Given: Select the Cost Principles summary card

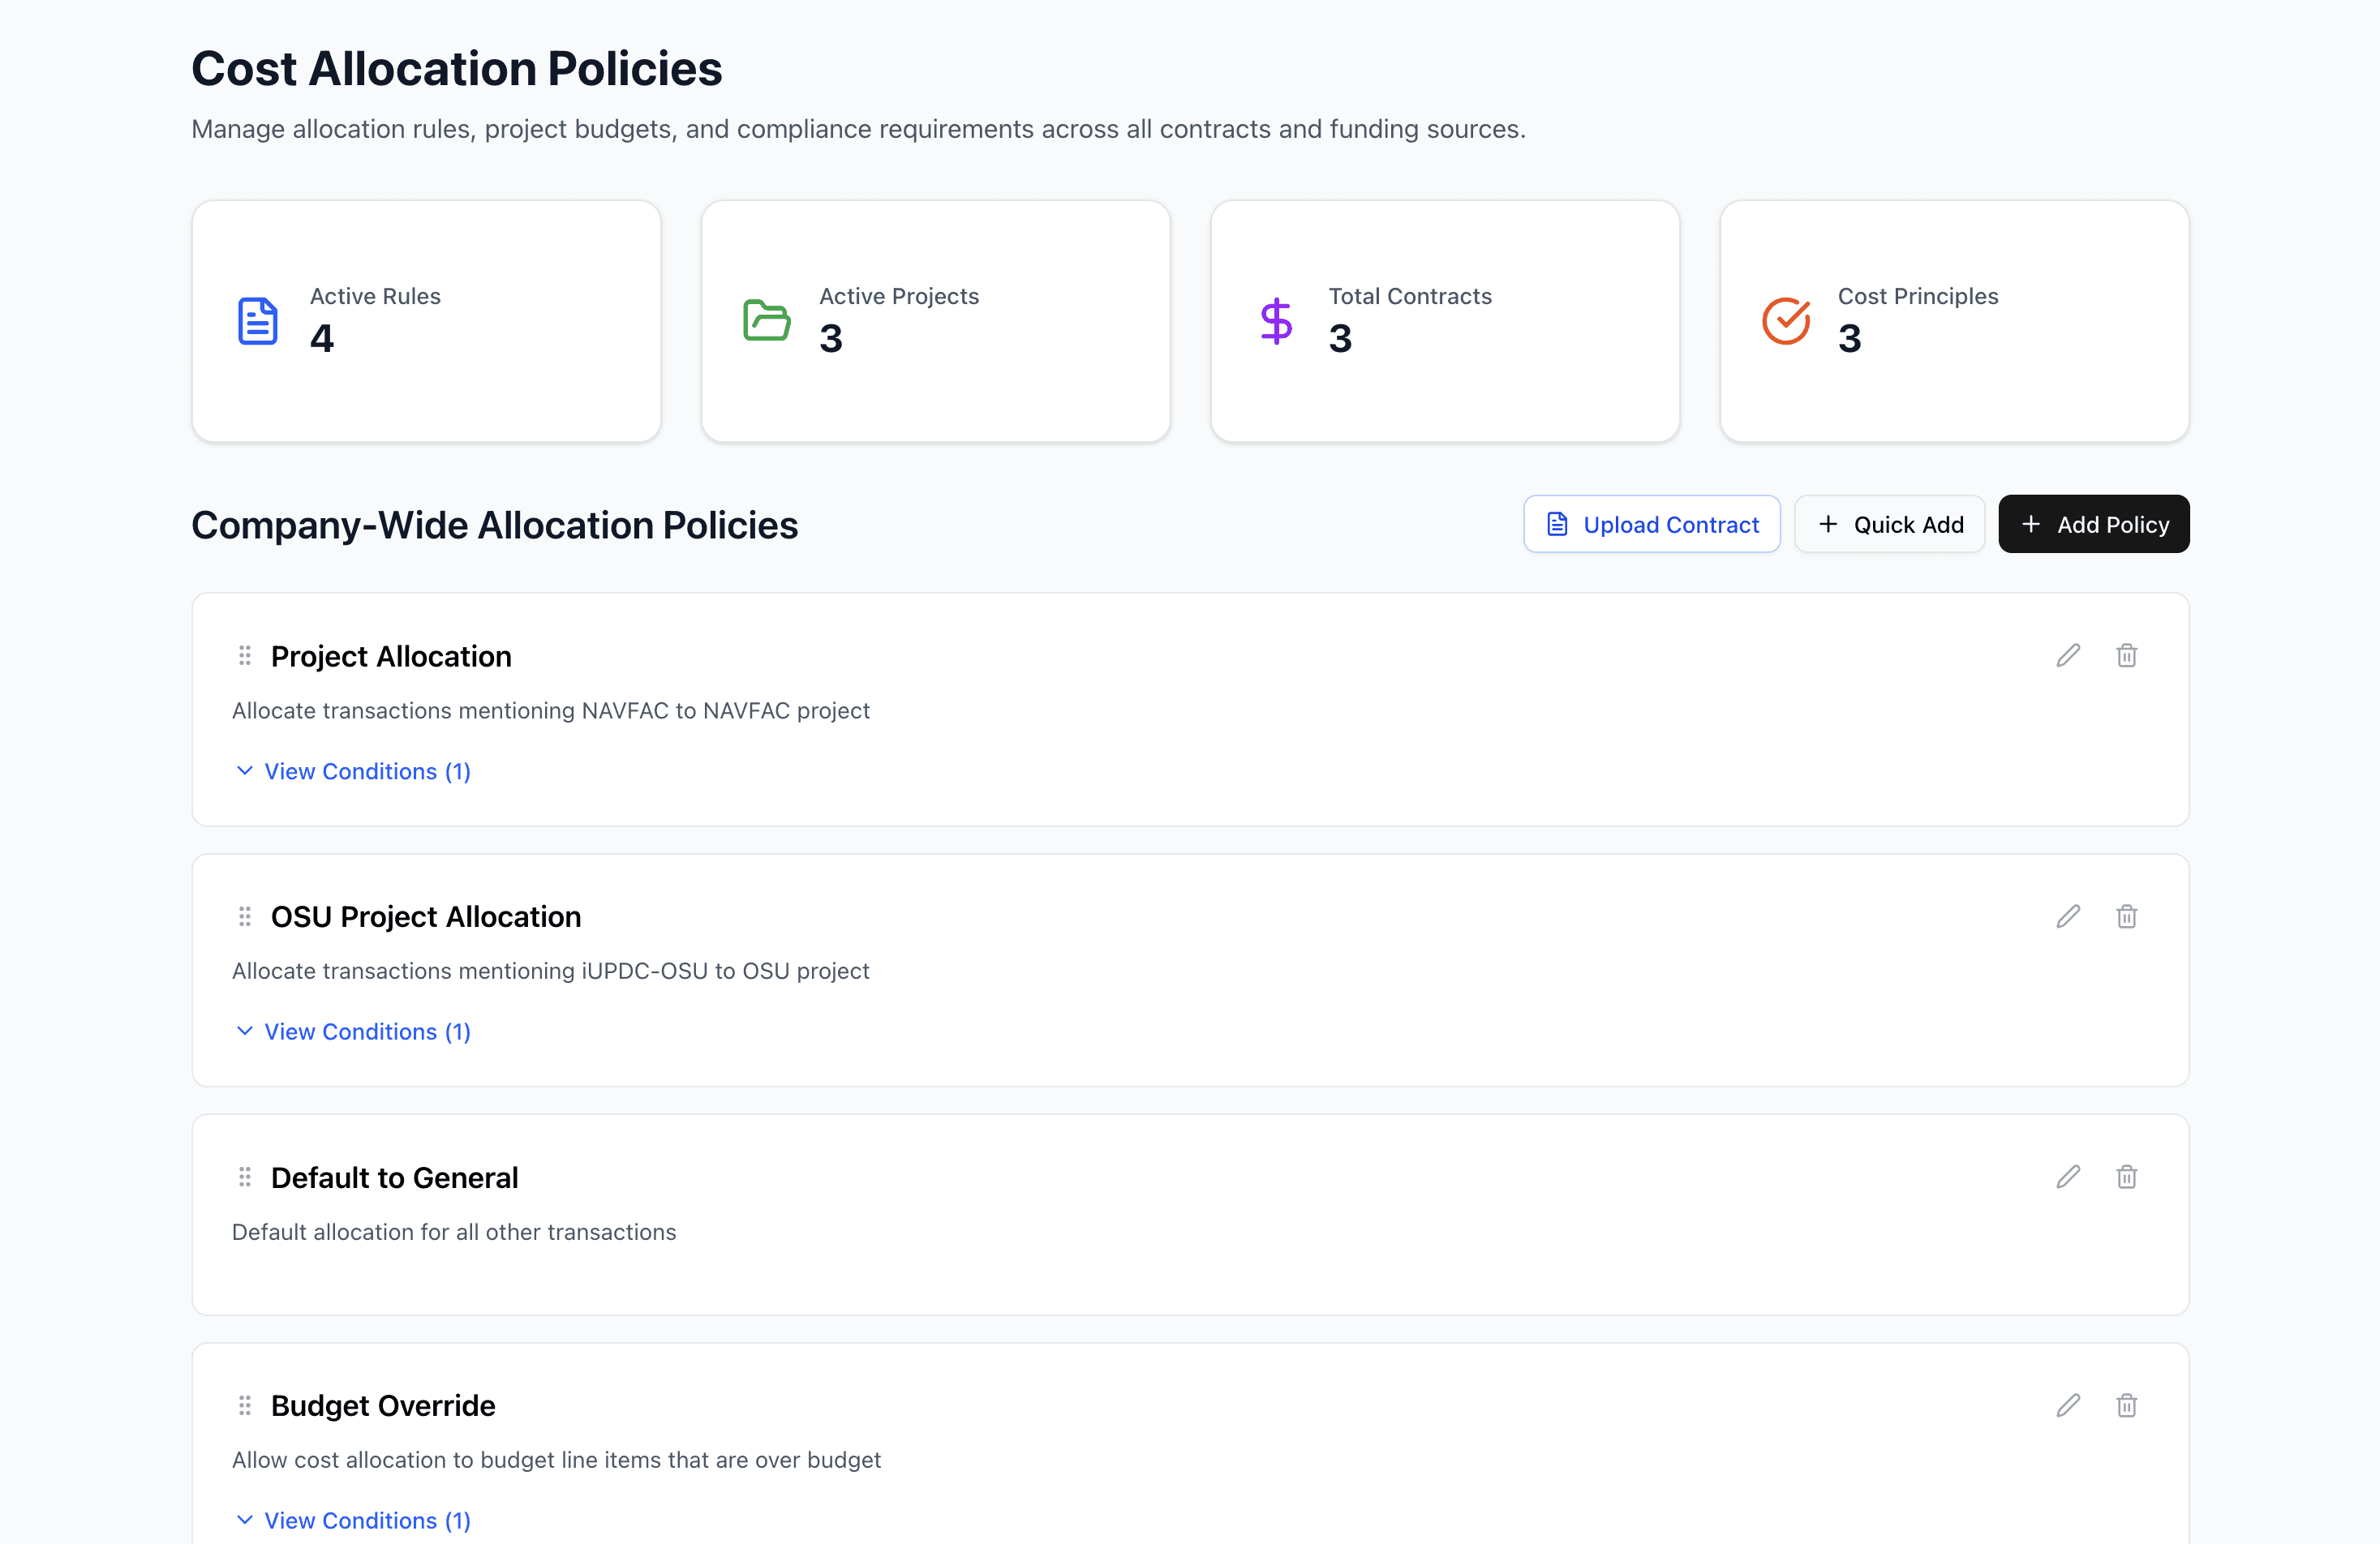Looking at the screenshot, I should point(1953,321).
